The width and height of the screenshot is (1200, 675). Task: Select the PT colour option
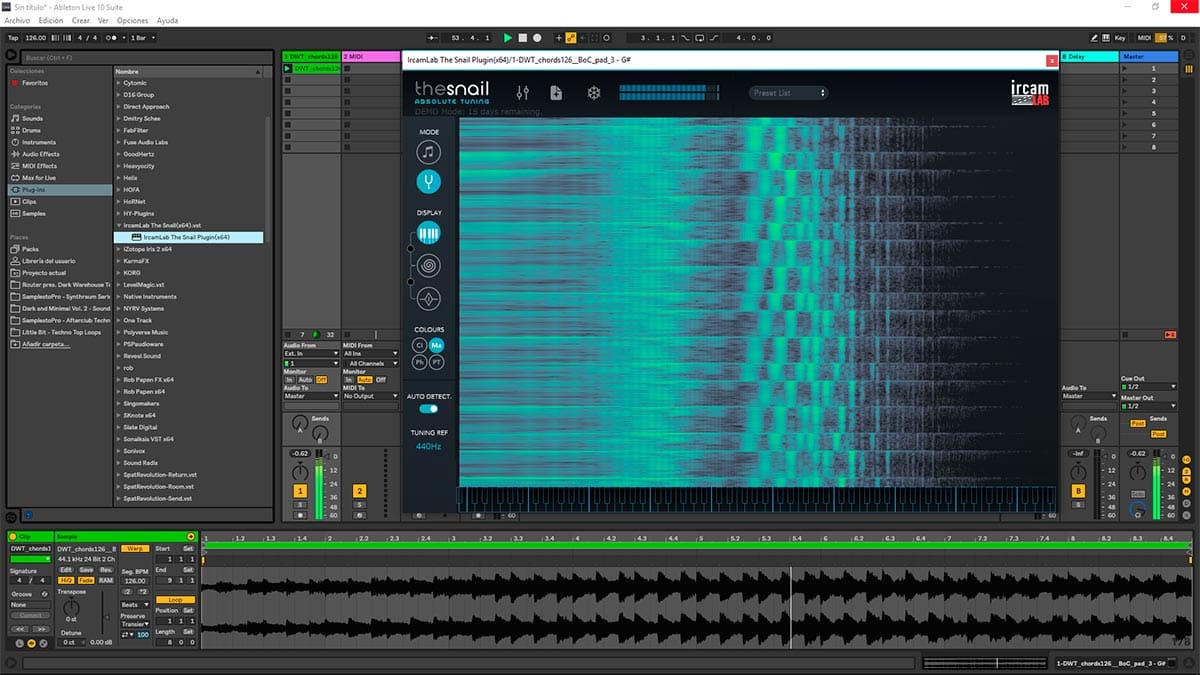(436, 361)
